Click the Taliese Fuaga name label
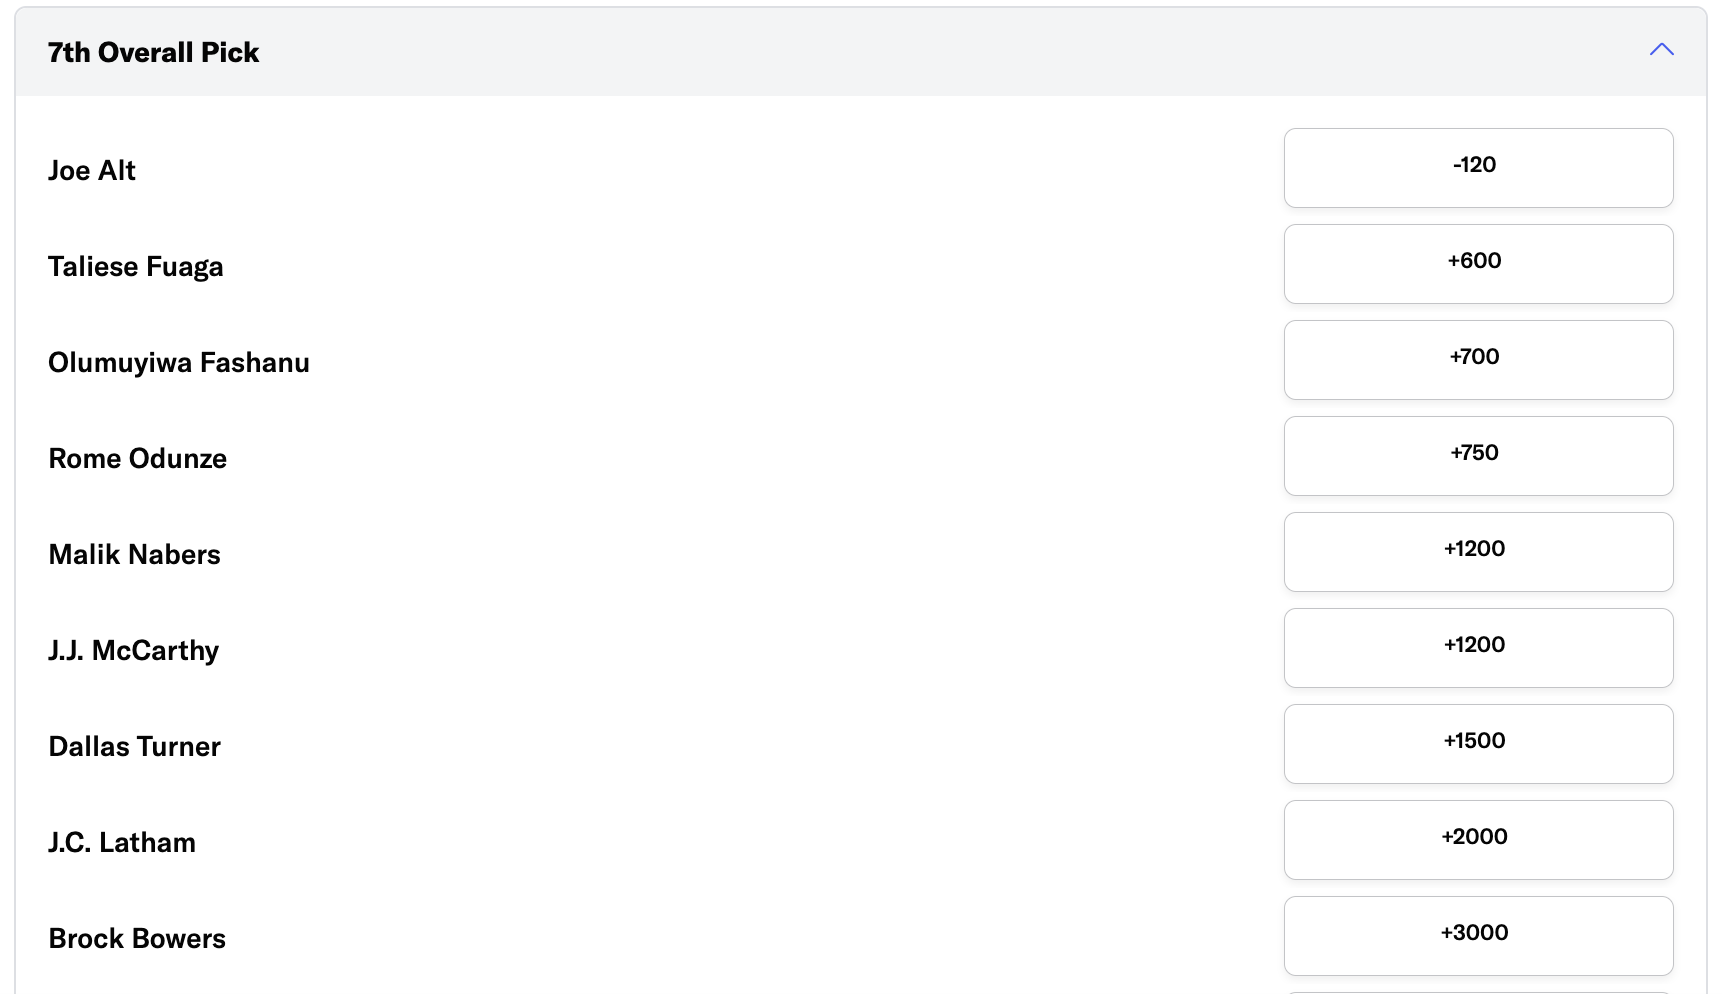1722x994 pixels. click(136, 267)
